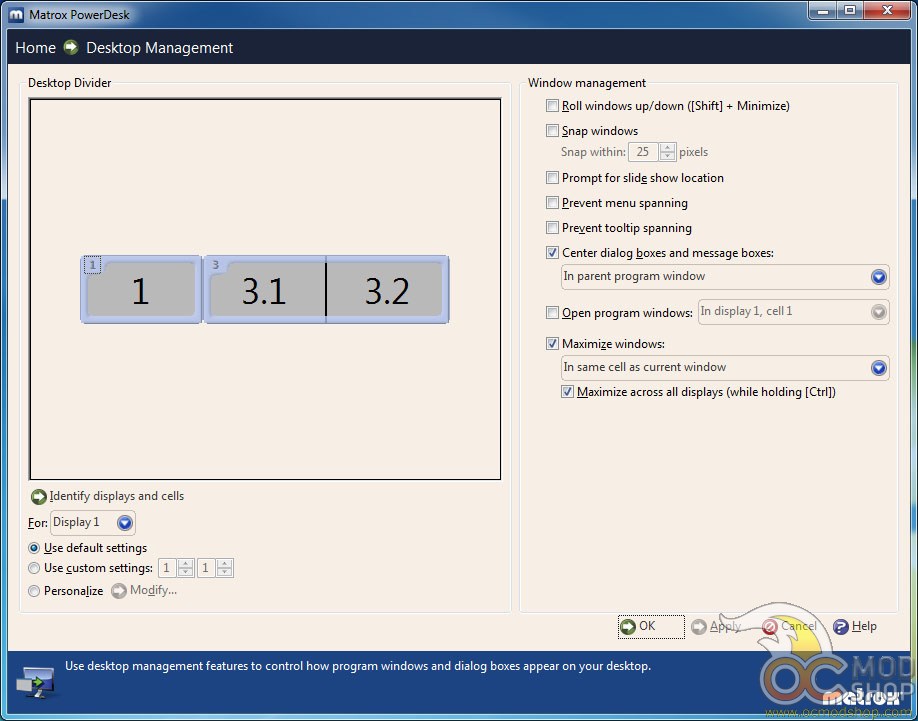Open the In display 1, cell 1 dropdown
The image size is (918, 721).
793,312
